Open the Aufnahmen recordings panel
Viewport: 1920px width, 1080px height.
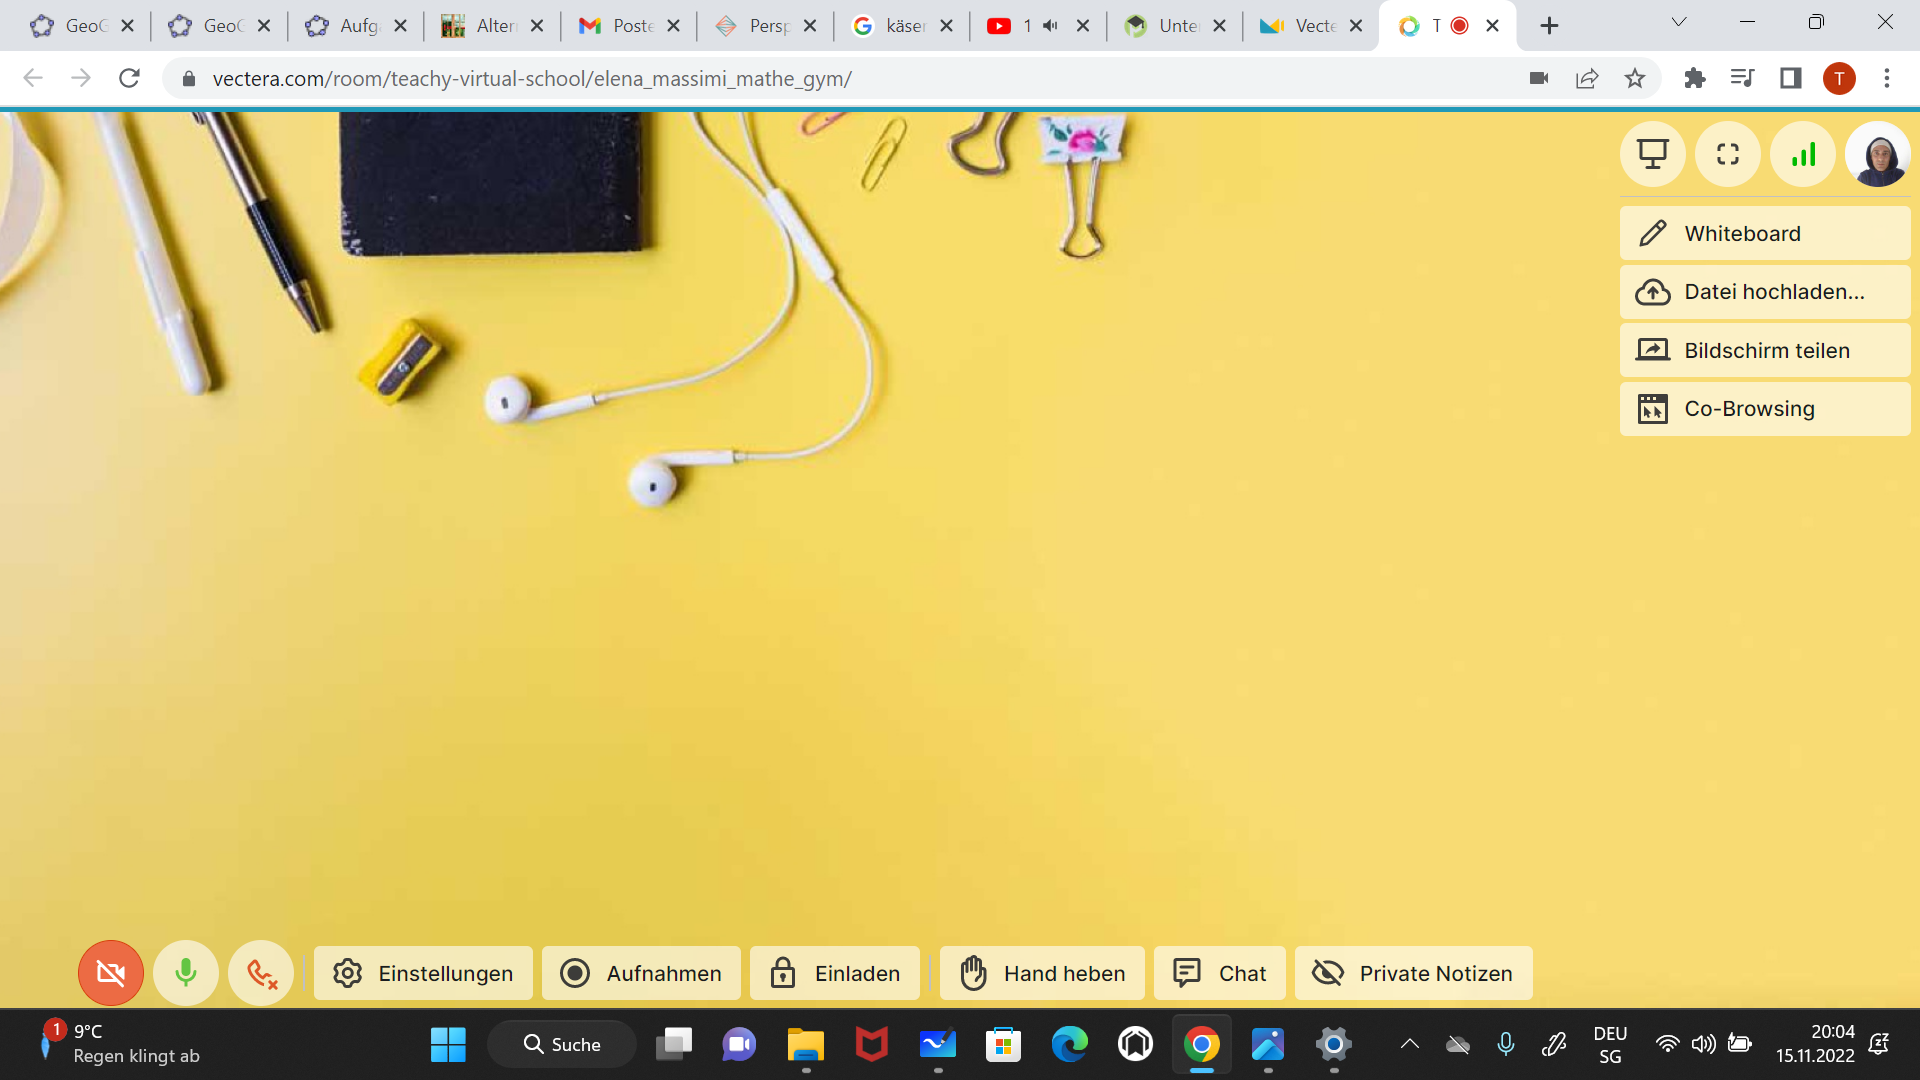pyautogui.click(x=641, y=973)
